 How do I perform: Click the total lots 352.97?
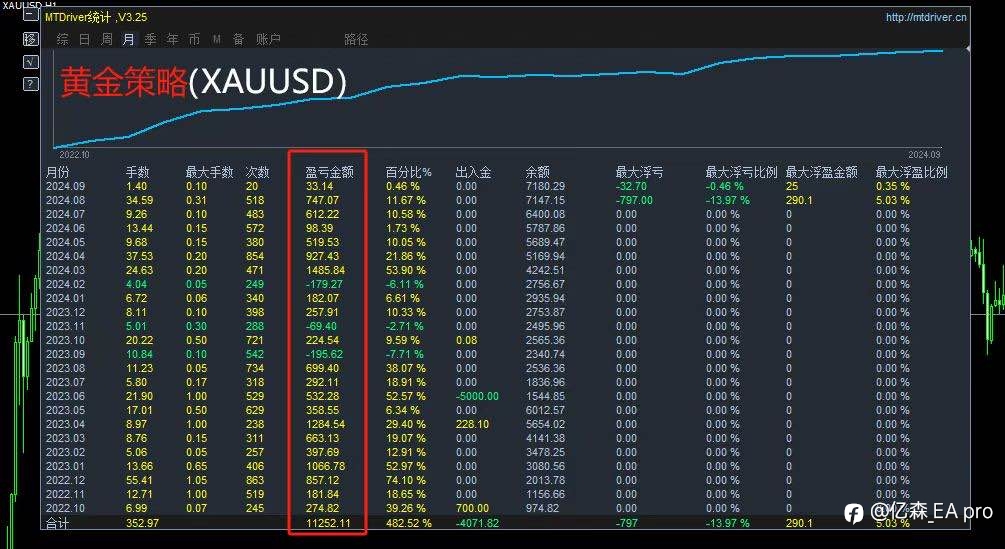[x=142, y=523]
